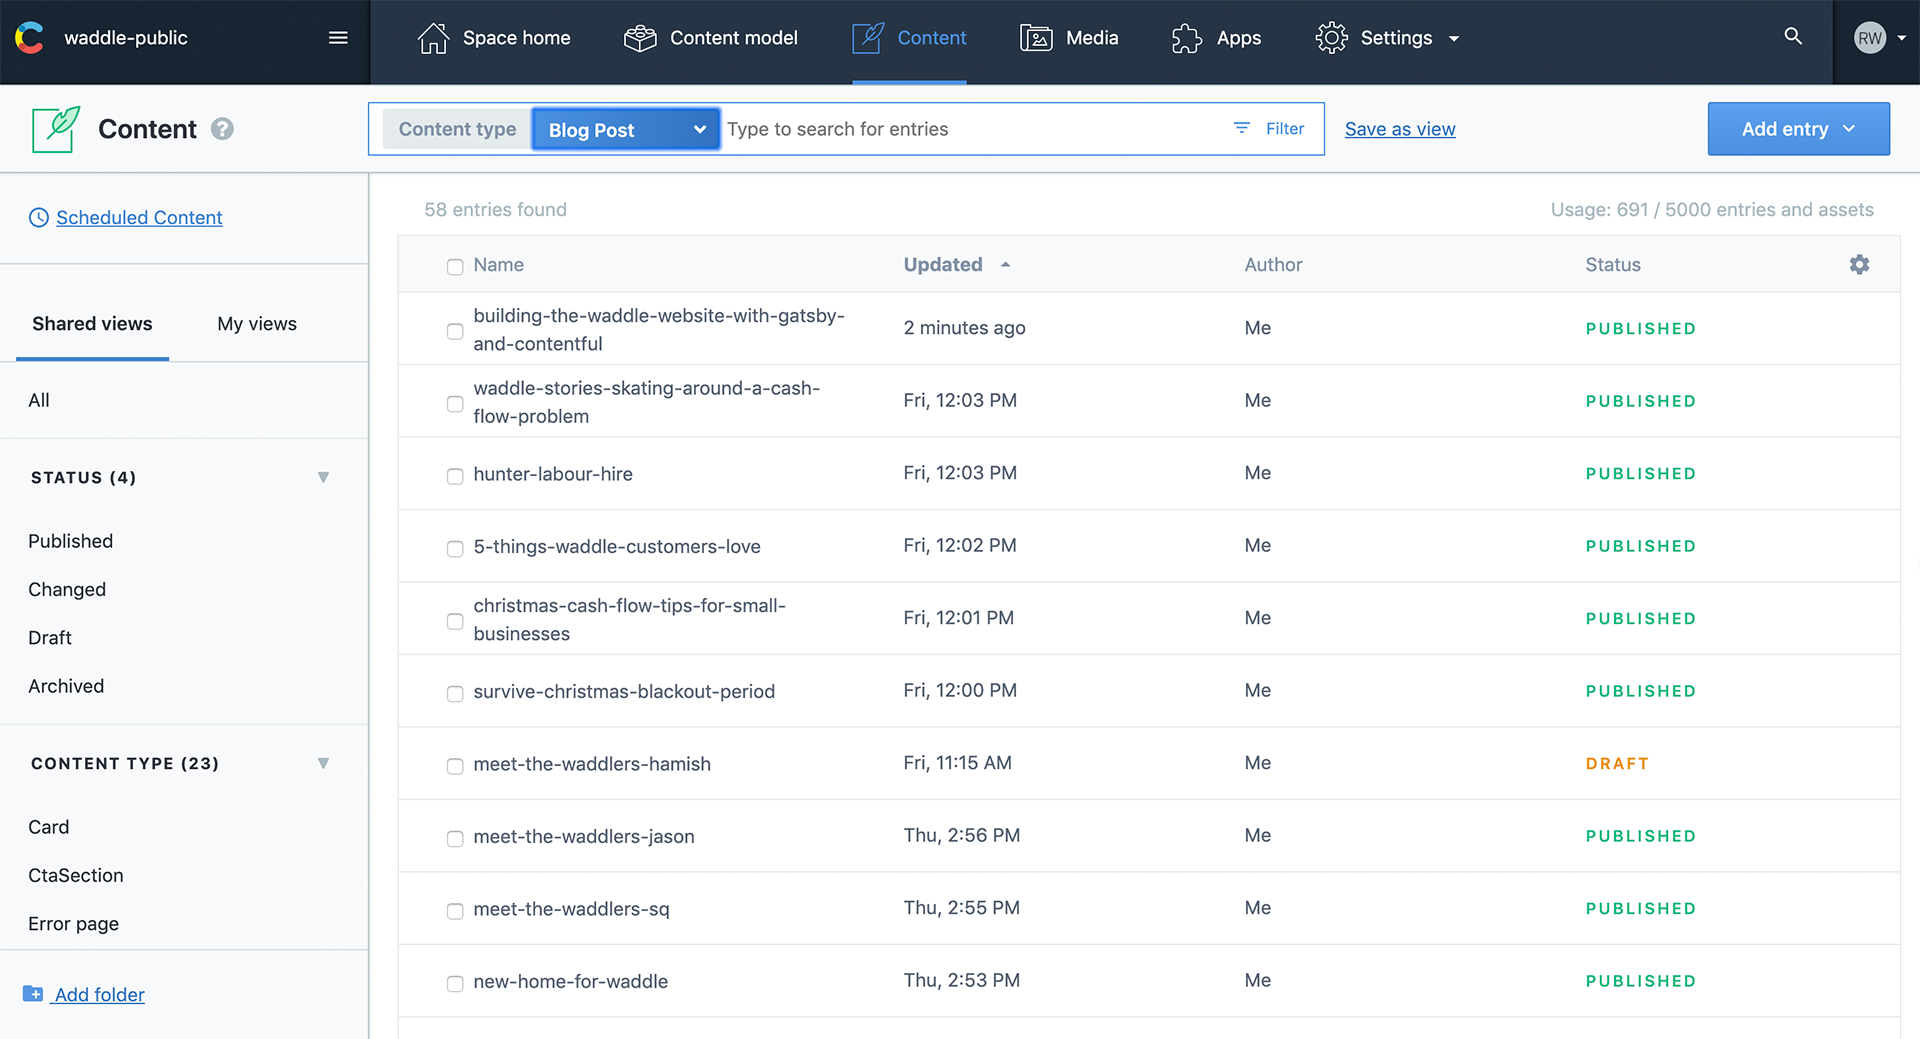Open table column settings gear
Image resolution: width=1920 pixels, height=1039 pixels.
tap(1859, 265)
